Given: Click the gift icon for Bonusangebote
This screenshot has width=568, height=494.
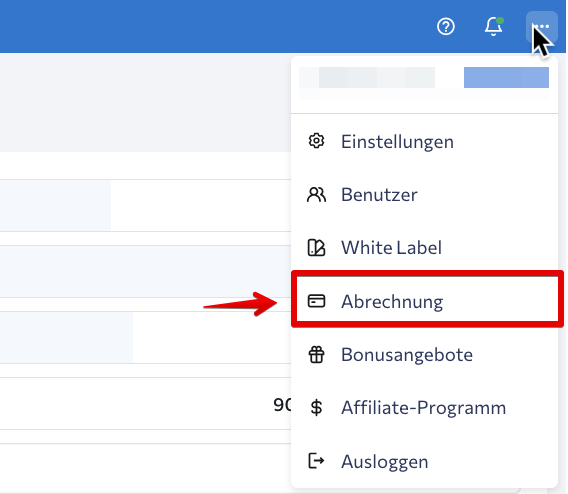Looking at the screenshot, I should 316,354.
